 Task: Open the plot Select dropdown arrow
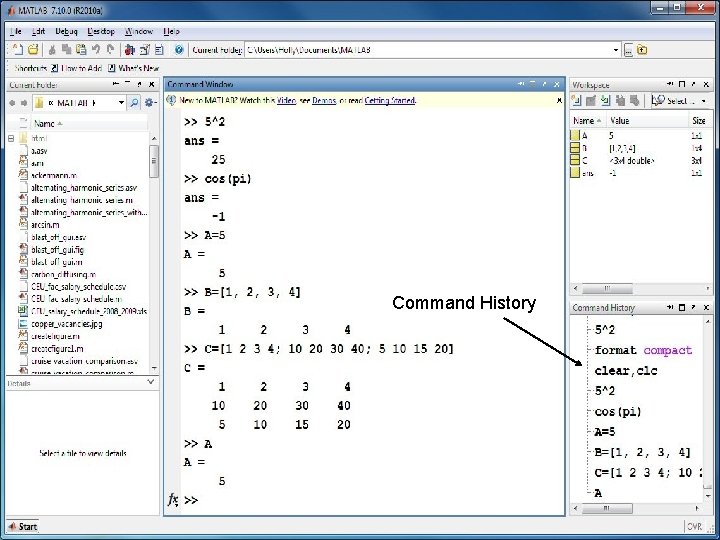(x=703, y=101)
